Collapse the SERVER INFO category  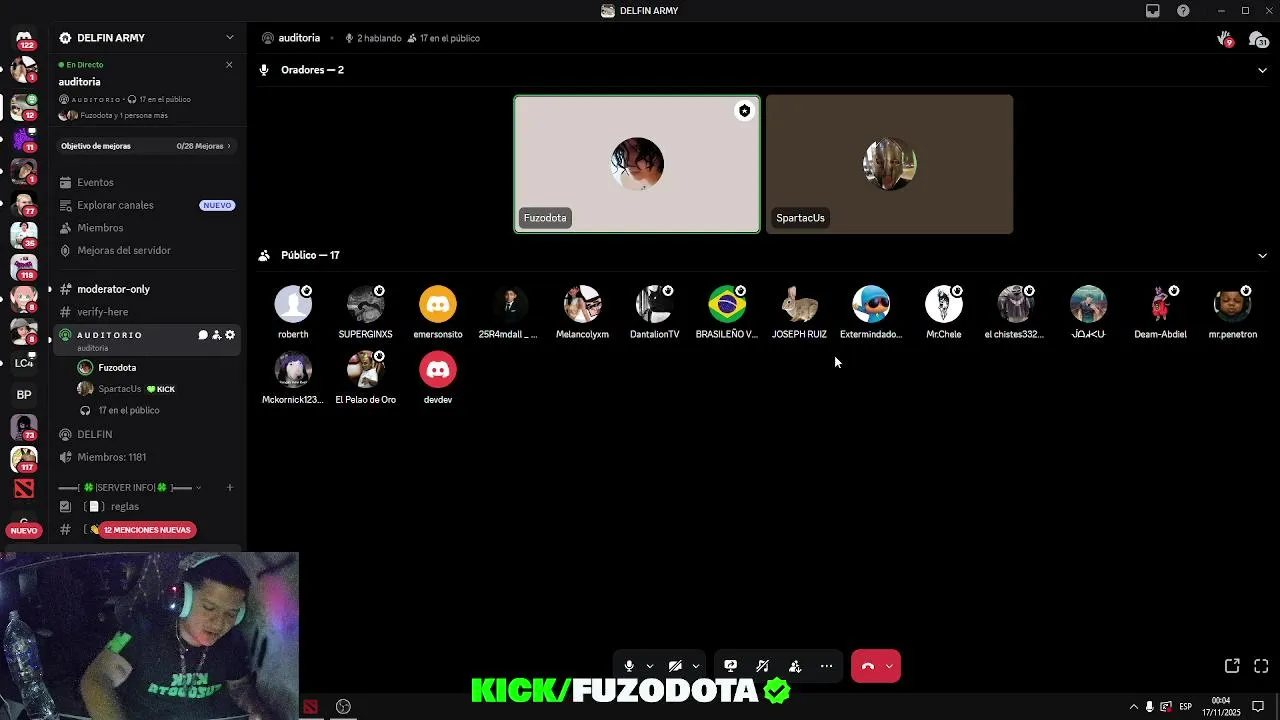130,488
